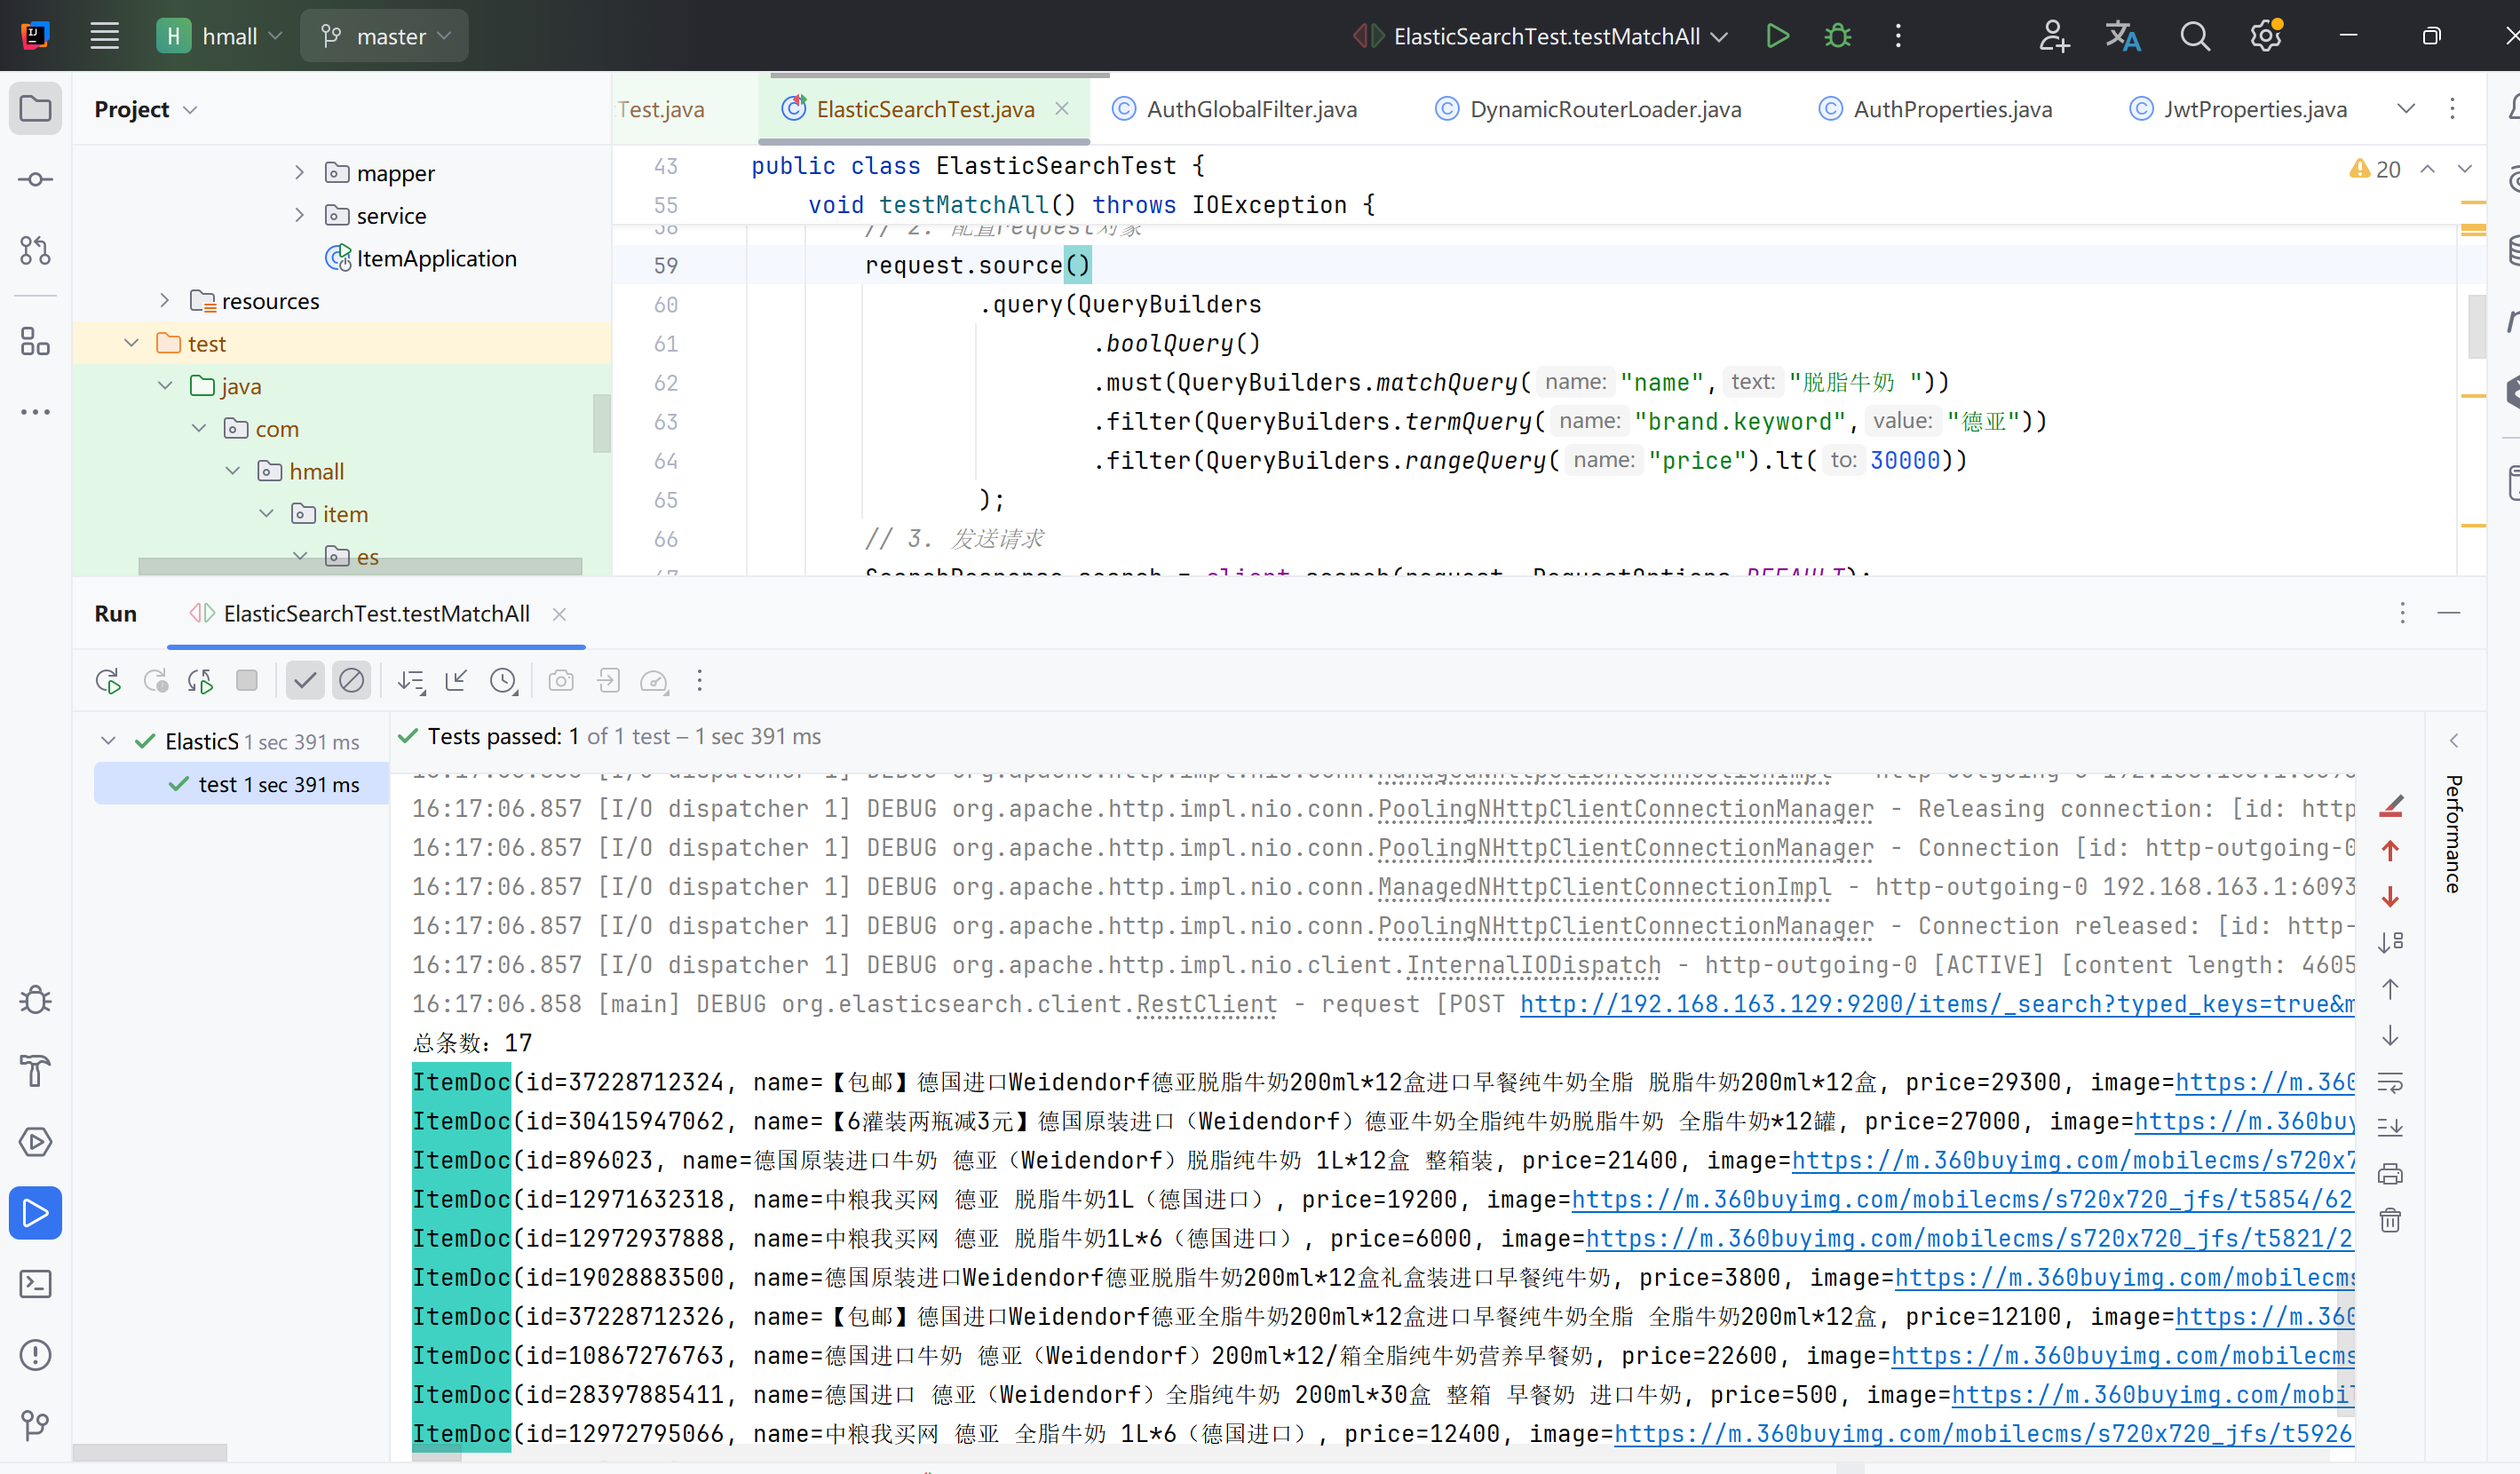Click the Debug bug icon in the top toolbar
This screenshot has width=2520, height=1474.
tap(1837, 36)
